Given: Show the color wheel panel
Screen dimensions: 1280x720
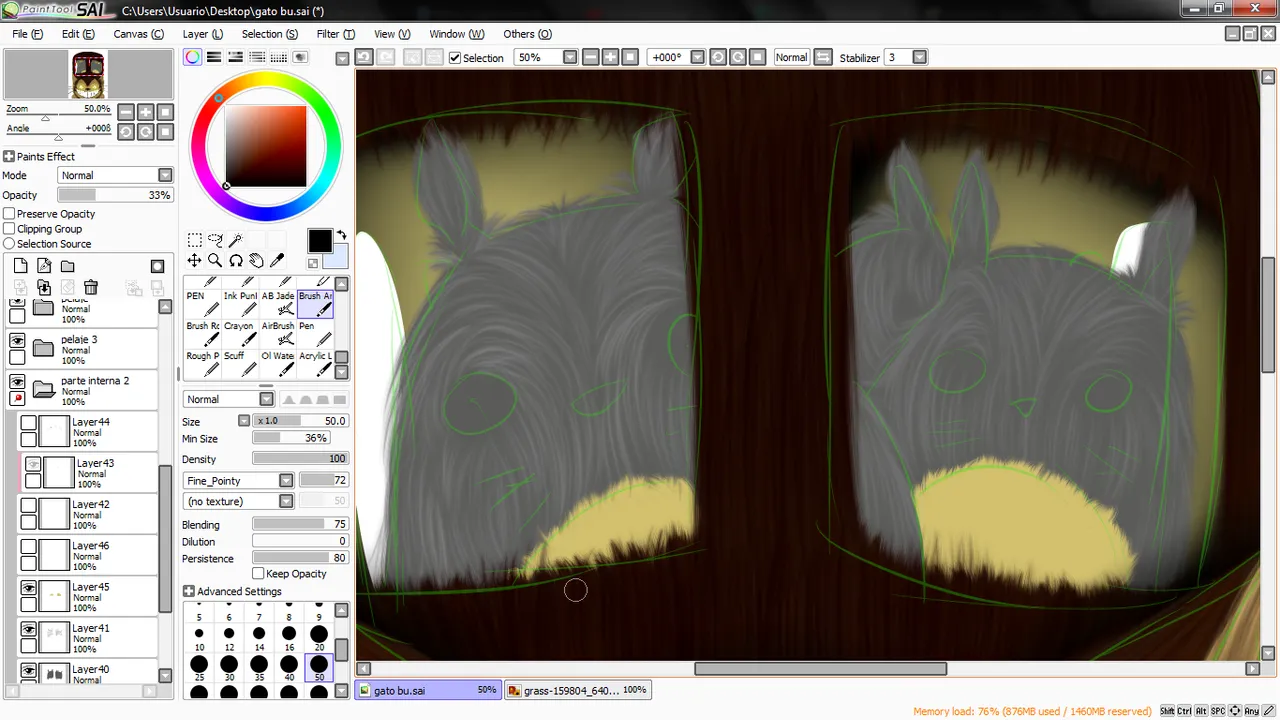Looking at the screenshot, I should tap(192, 57).
